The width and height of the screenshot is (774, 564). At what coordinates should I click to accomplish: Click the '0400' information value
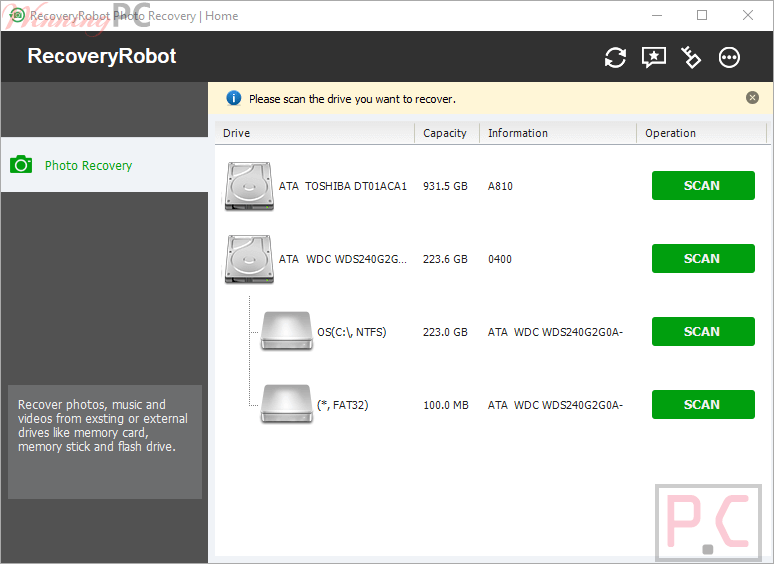point(500,259)
